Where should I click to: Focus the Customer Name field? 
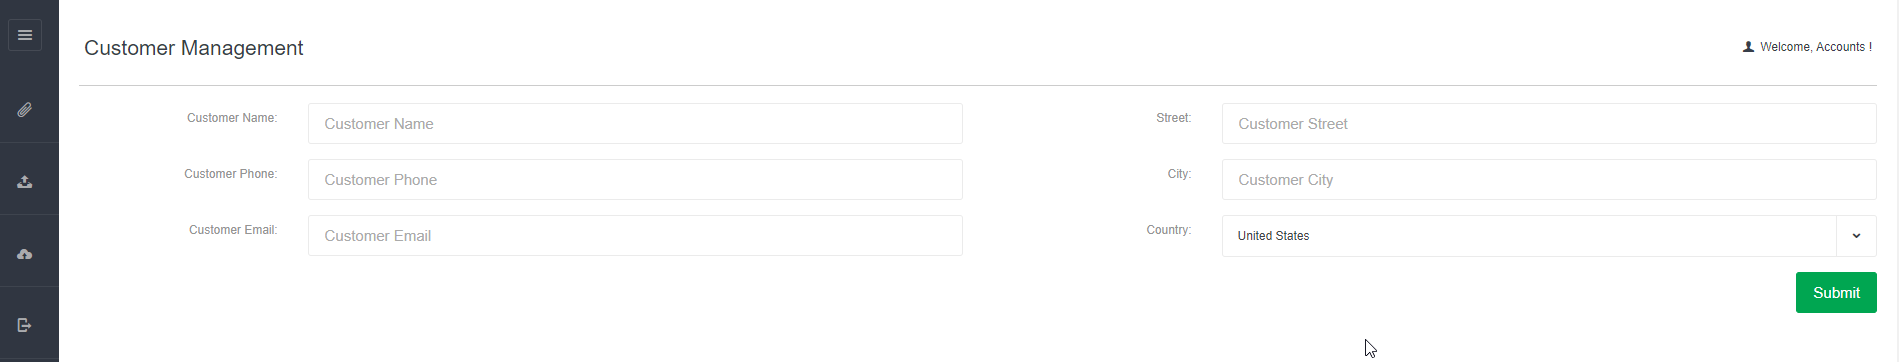pyautogui.click(x=635, y=124)
